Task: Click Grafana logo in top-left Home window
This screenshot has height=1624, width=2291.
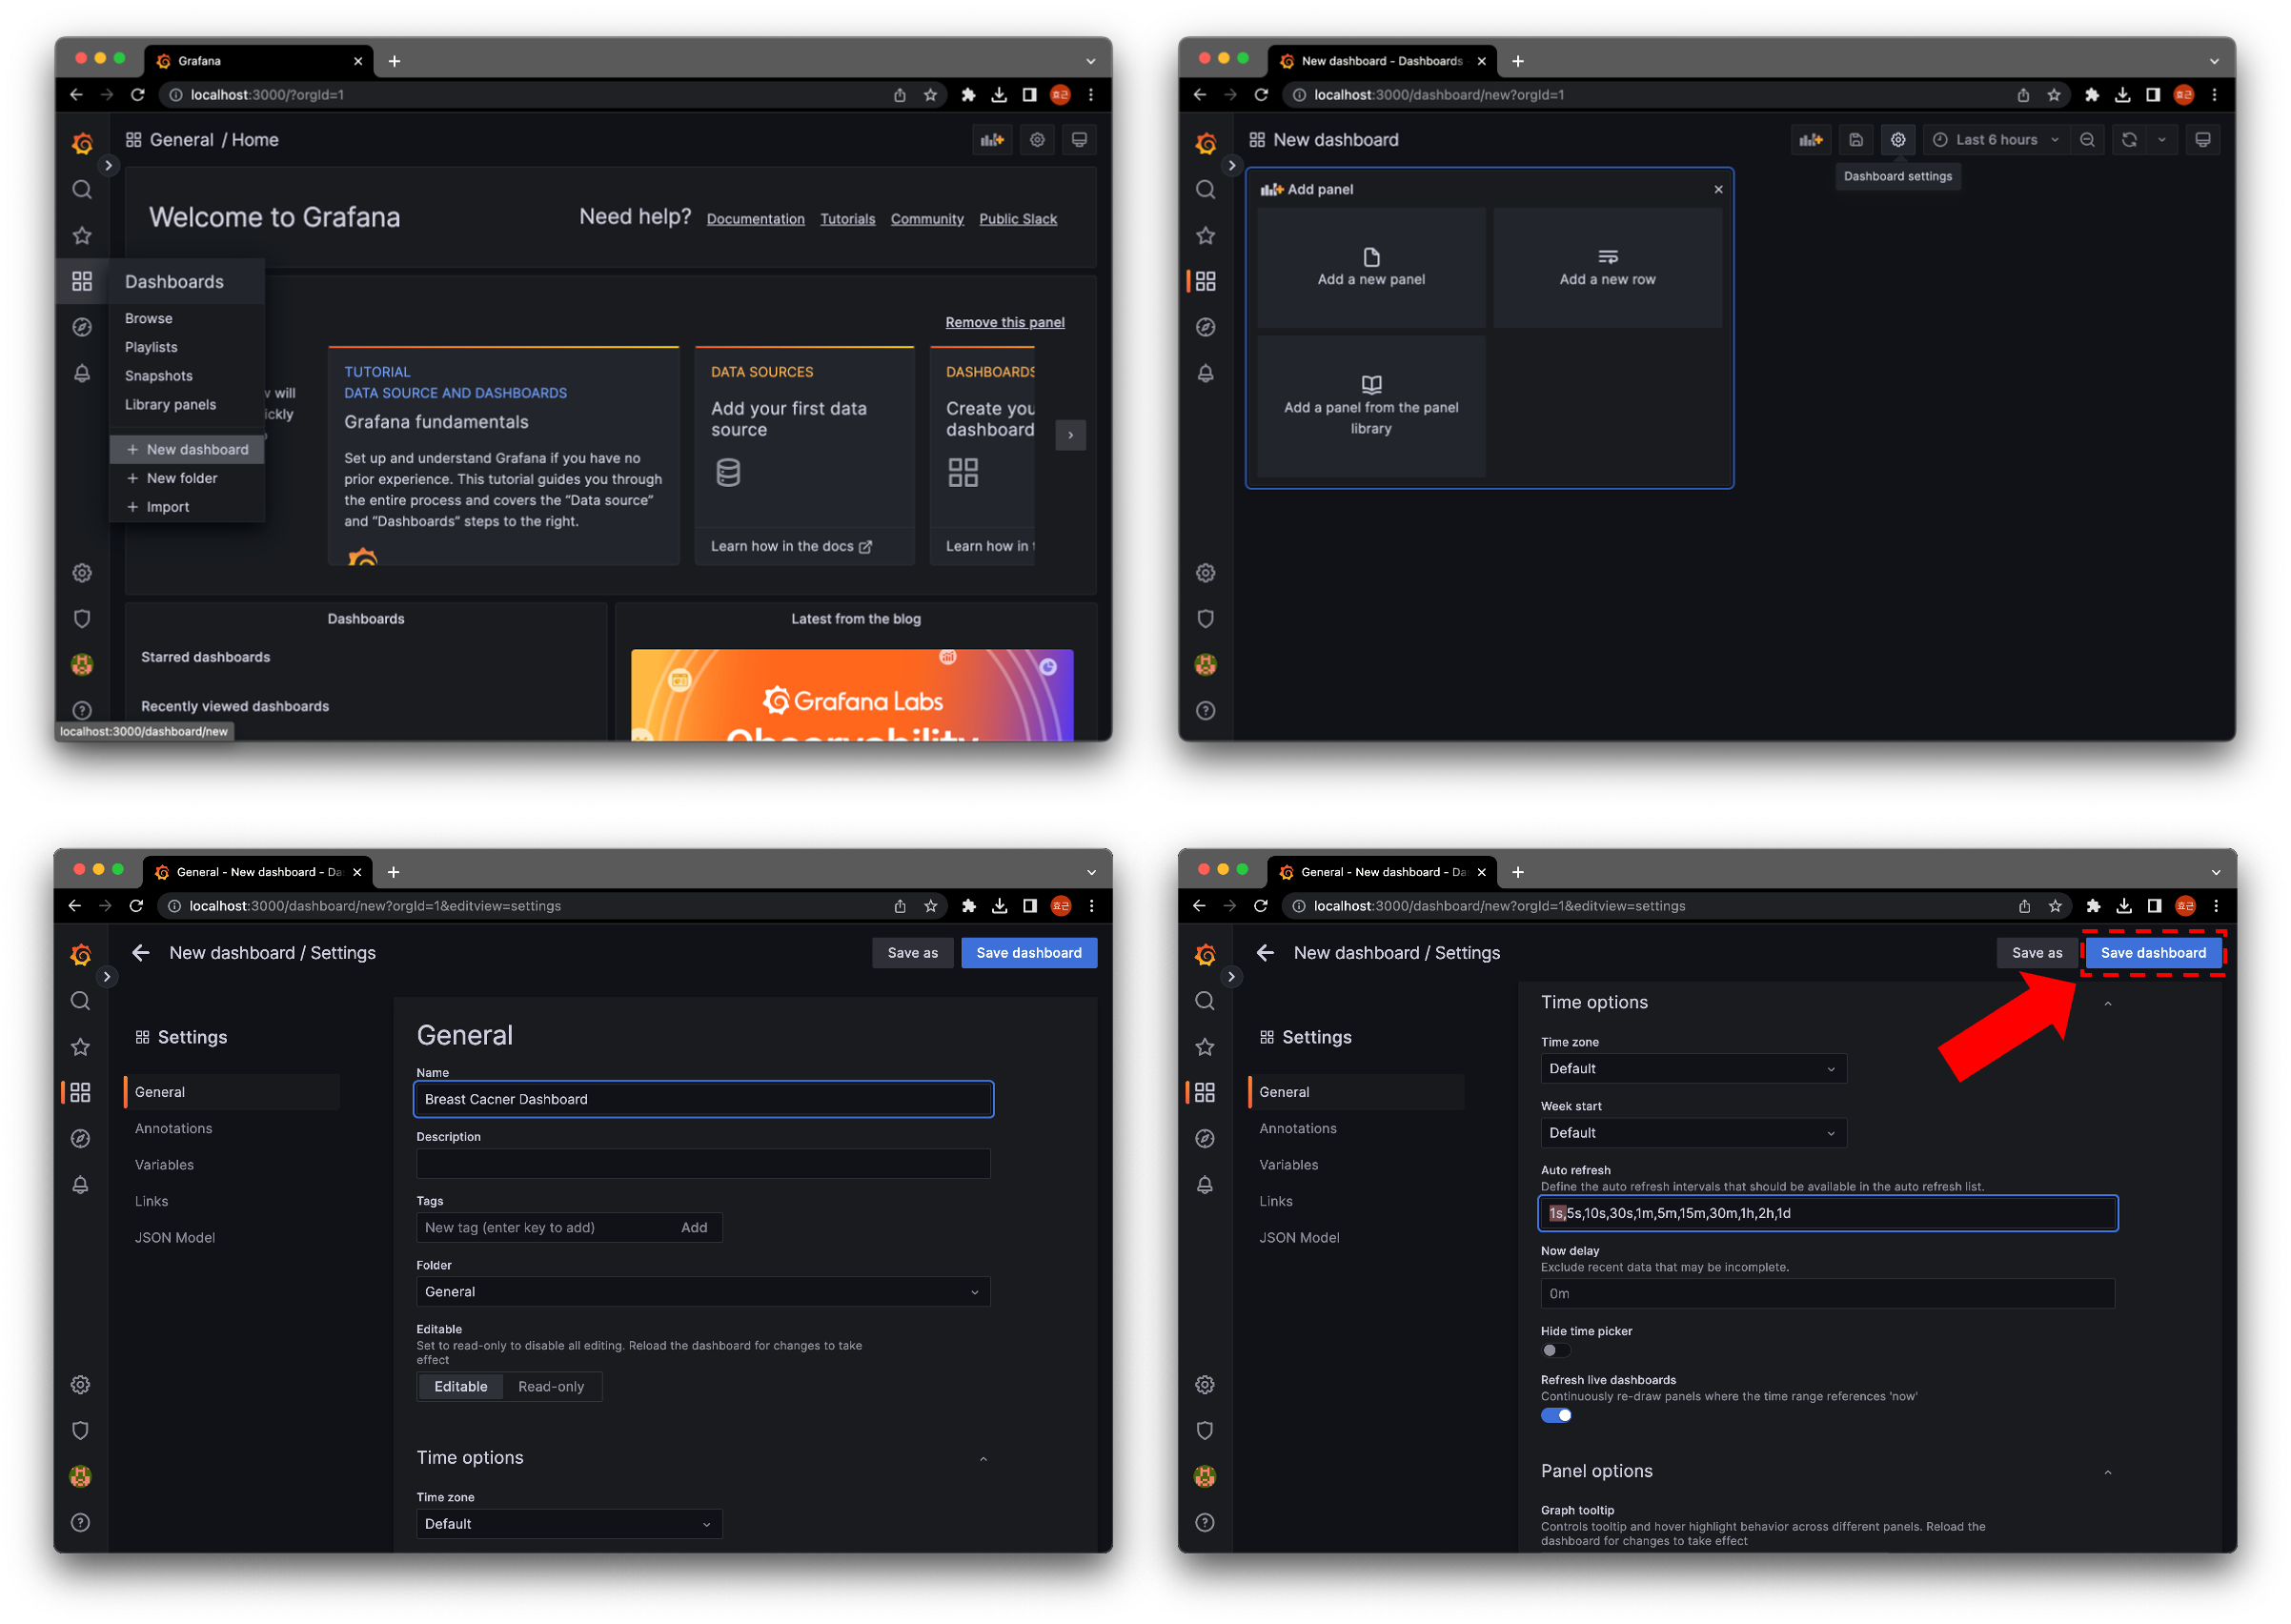Action: click(82, 143)
